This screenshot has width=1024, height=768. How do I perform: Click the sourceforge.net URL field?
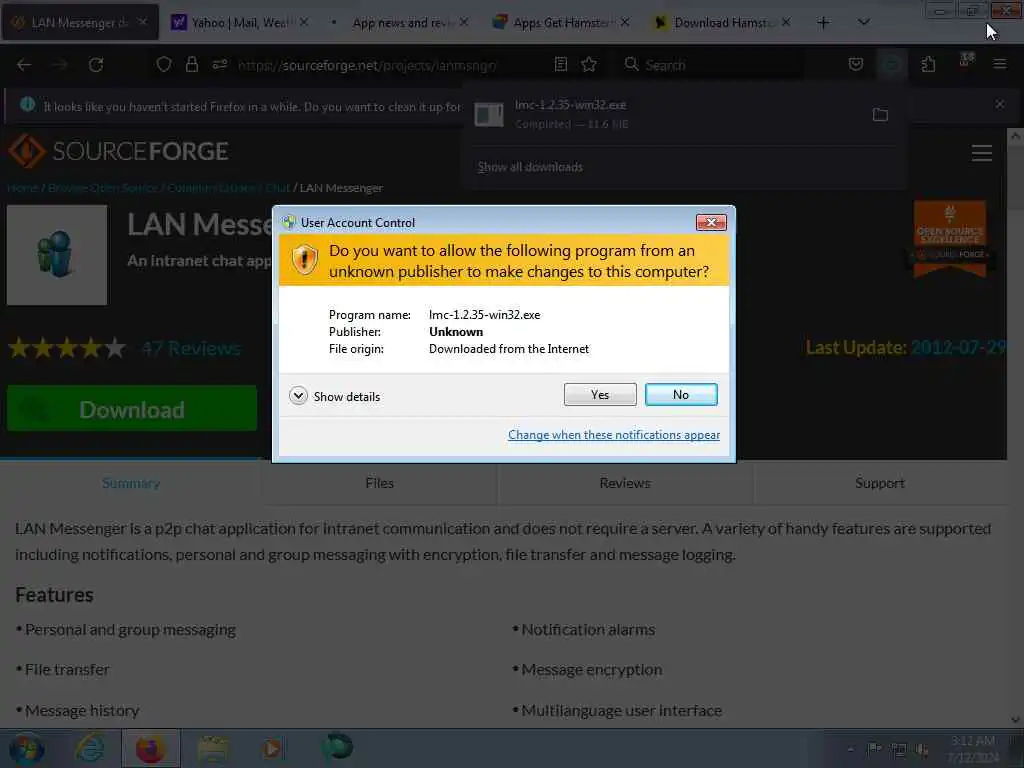pos(366,65)
